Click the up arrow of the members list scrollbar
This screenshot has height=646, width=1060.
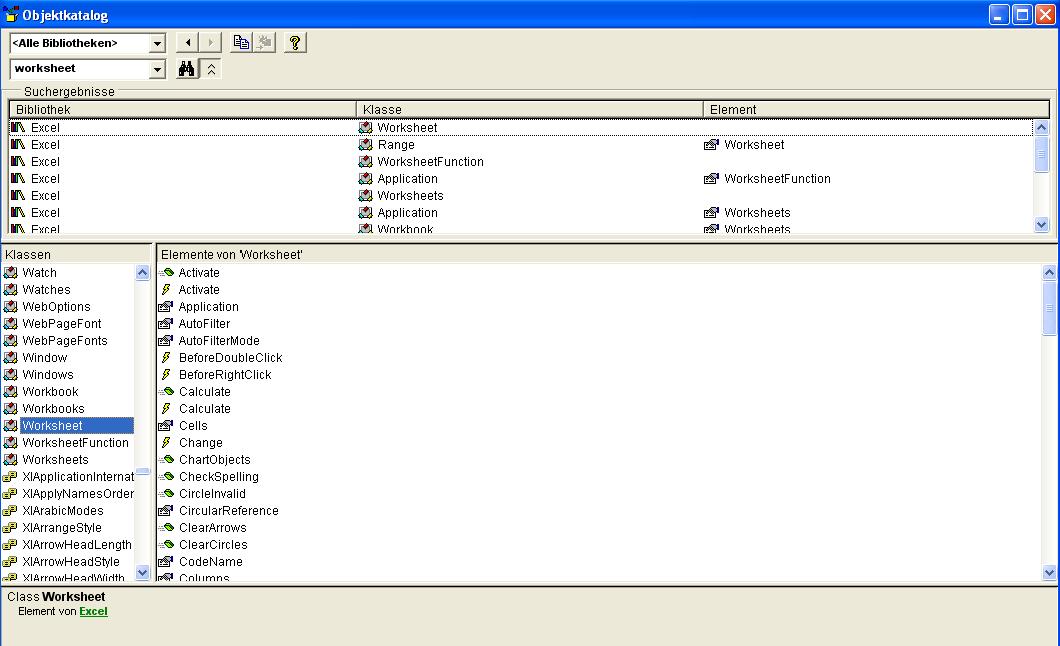point(1049,272)
